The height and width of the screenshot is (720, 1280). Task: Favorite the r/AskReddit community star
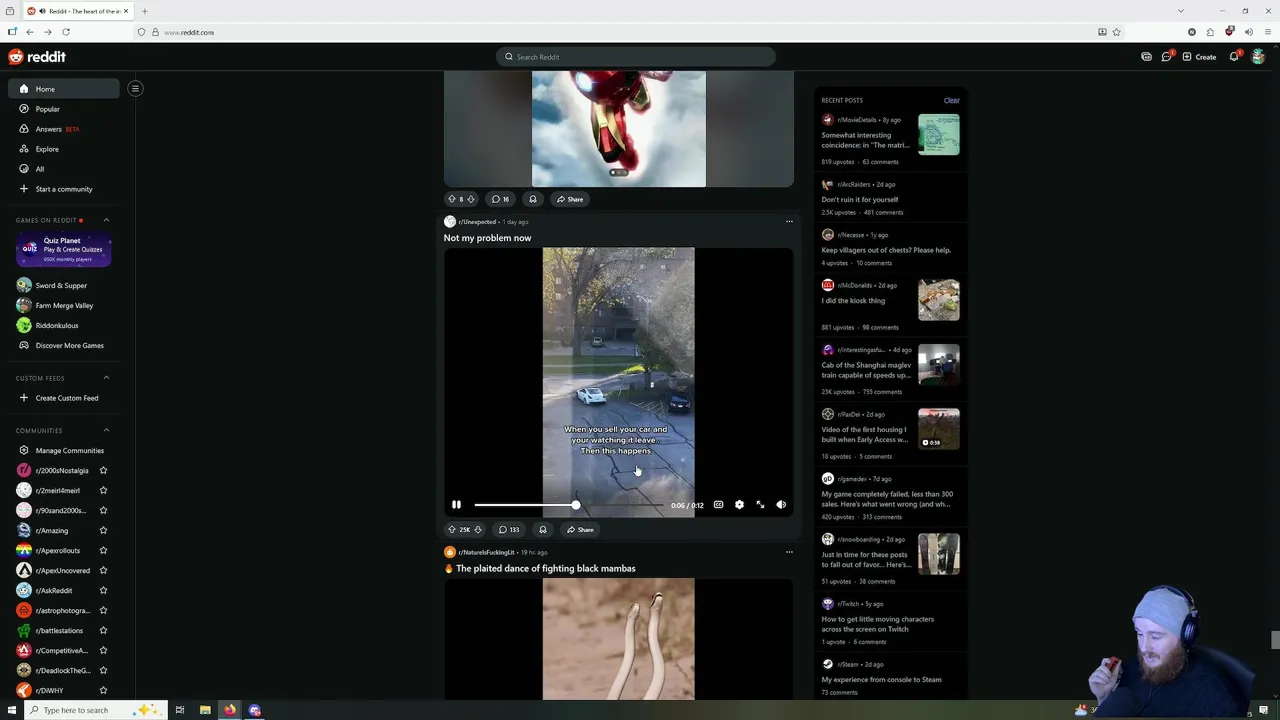pyautogui.click(x=103, y=590)
